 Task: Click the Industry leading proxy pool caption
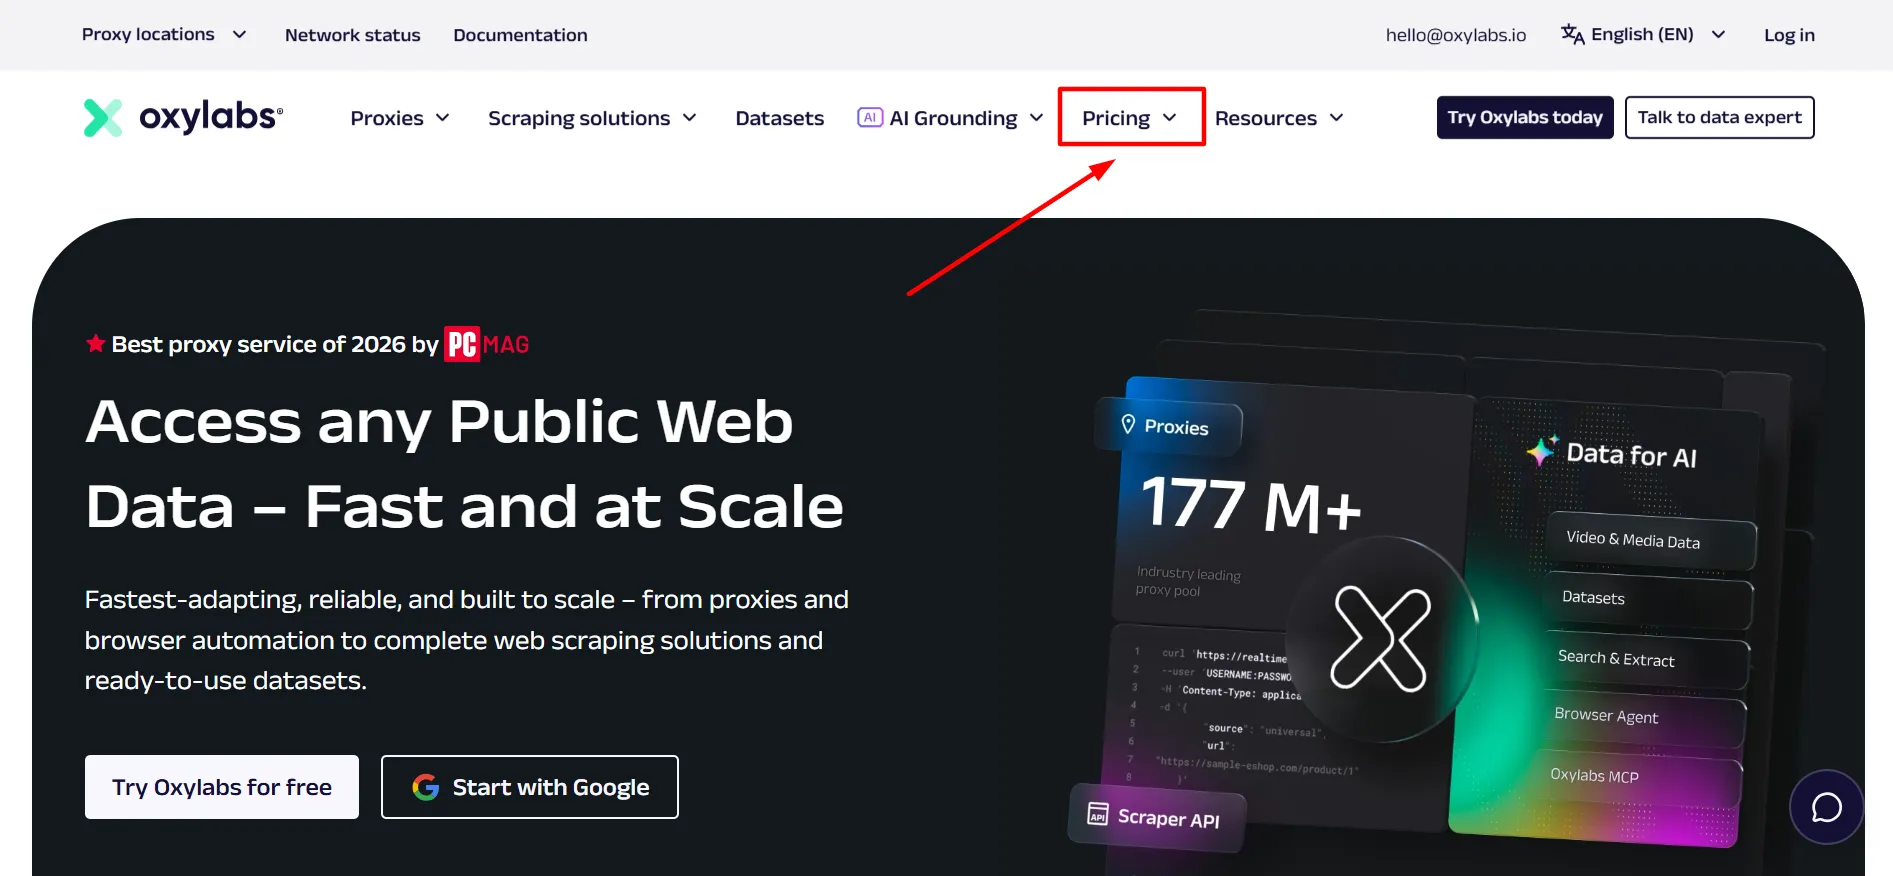tap(1188, 581)
